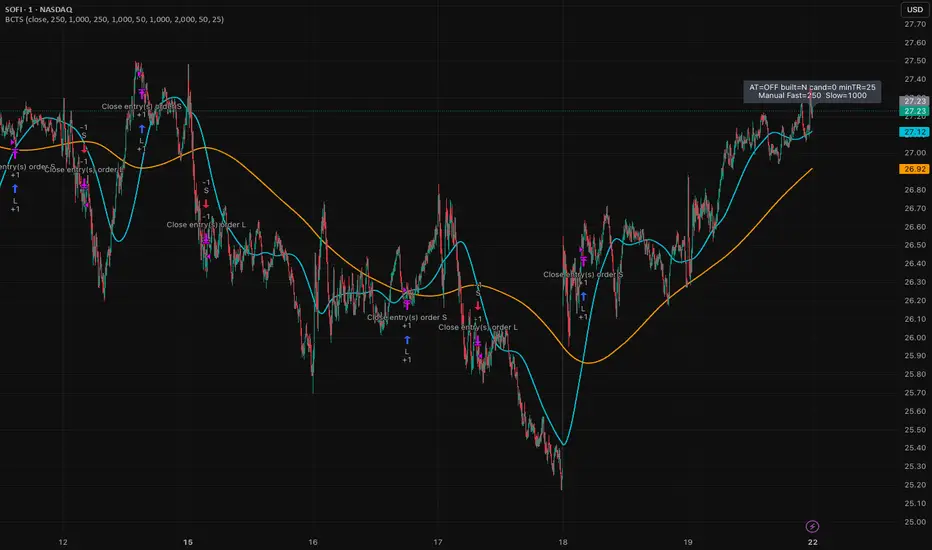Click date label 22 on time axis
Screen dimensions: 932x550
(x=813, y=542)
